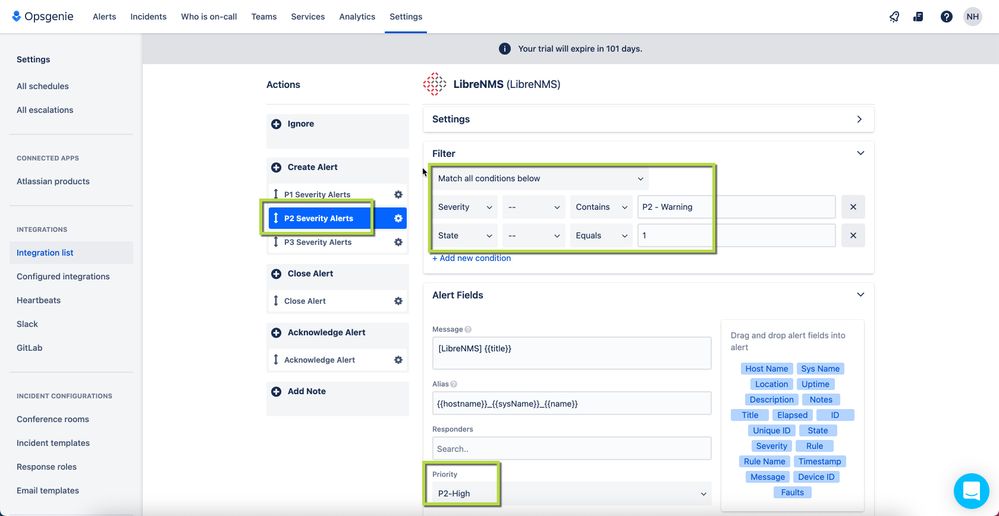Click the Message input field

(x=572, y=353)
